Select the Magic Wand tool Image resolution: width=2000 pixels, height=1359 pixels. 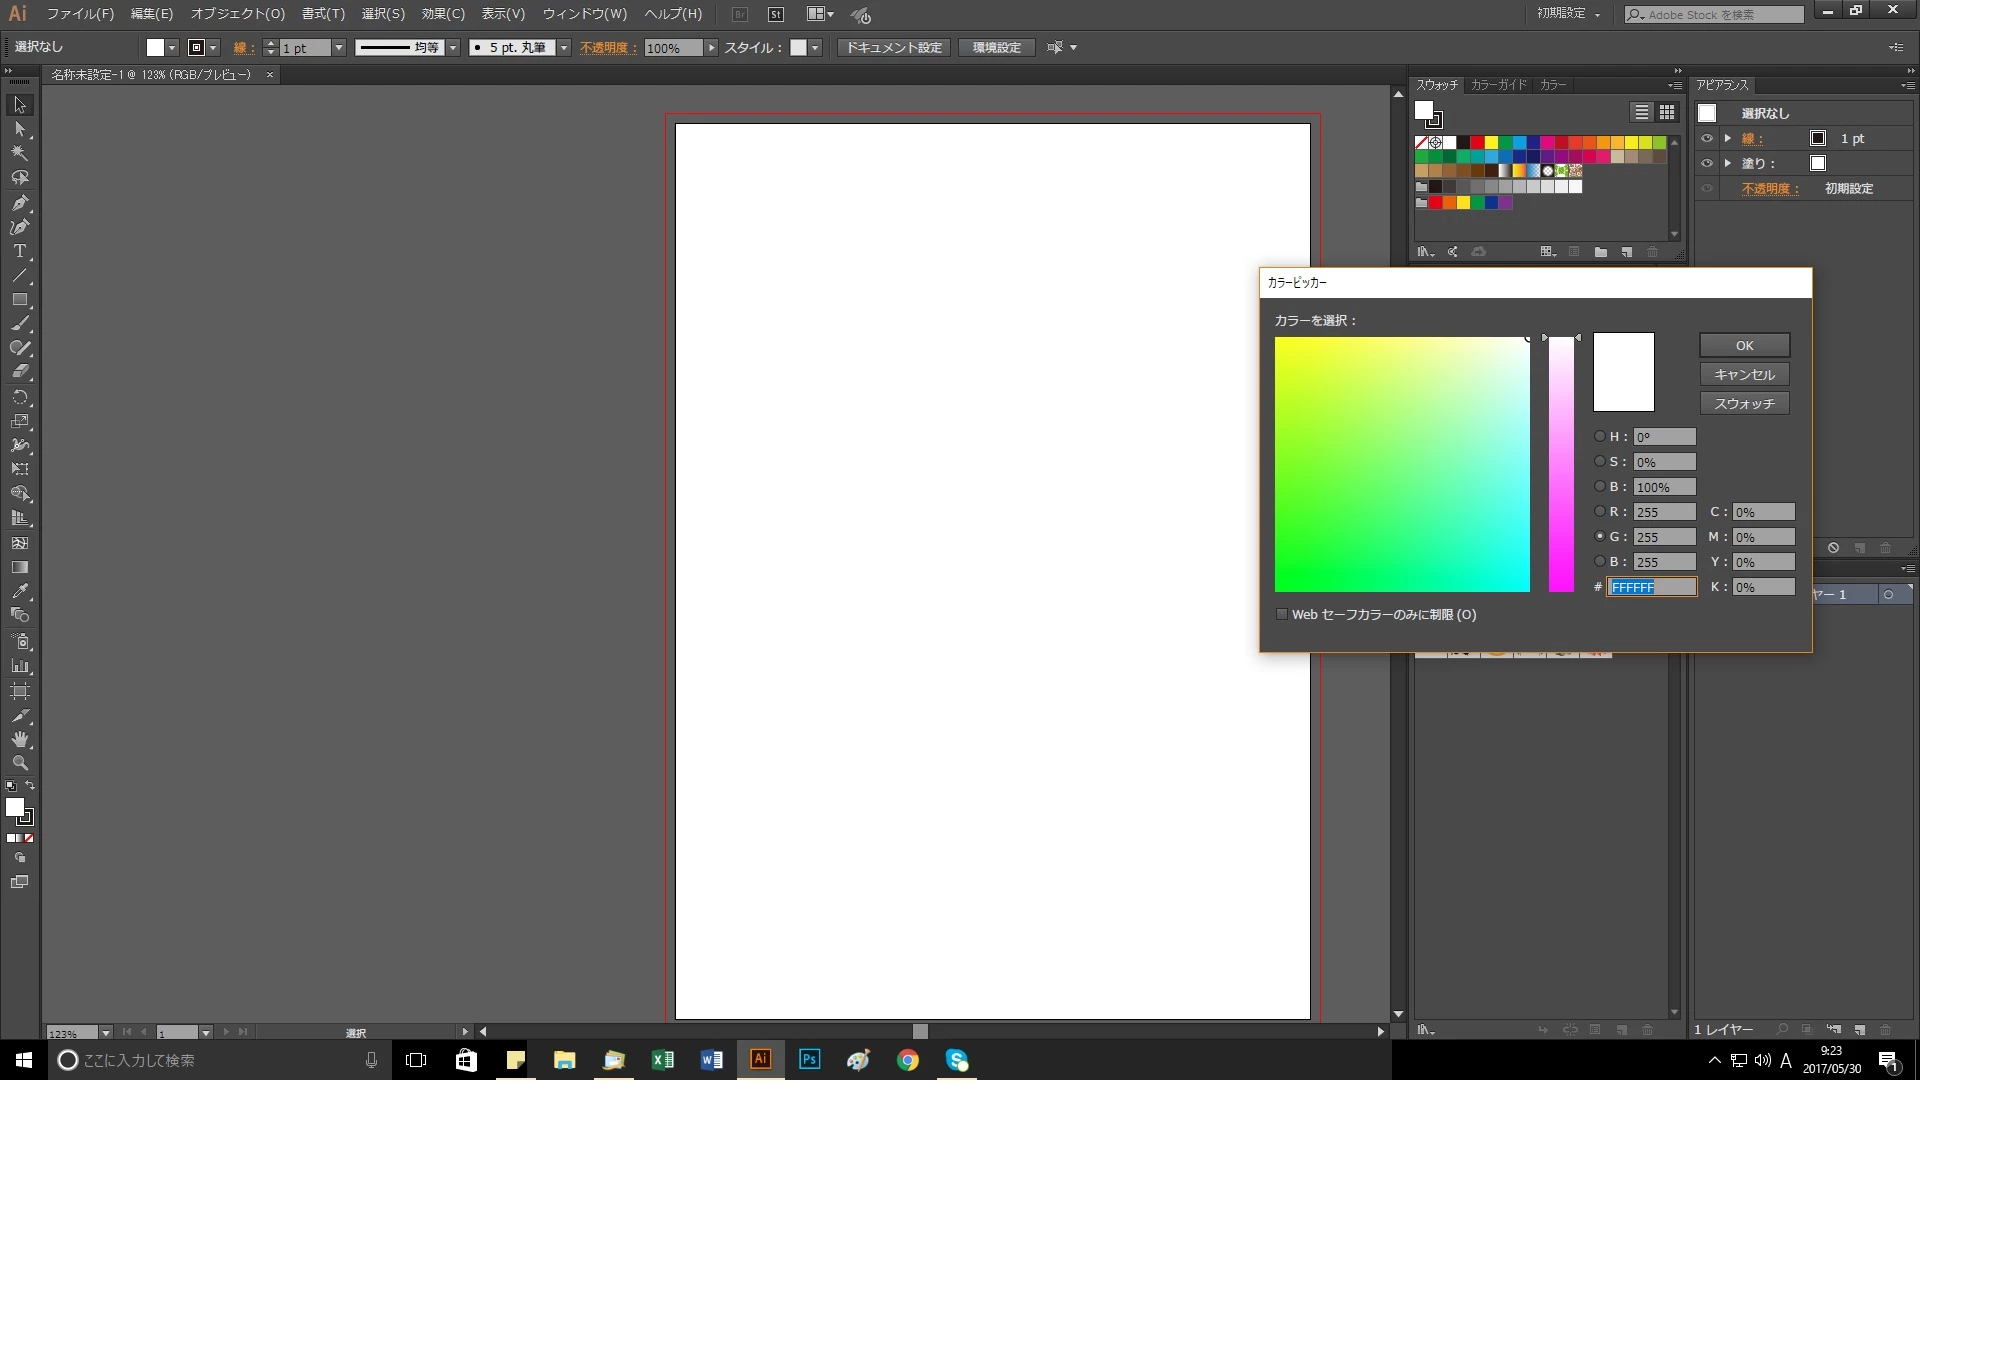point(19,154)
